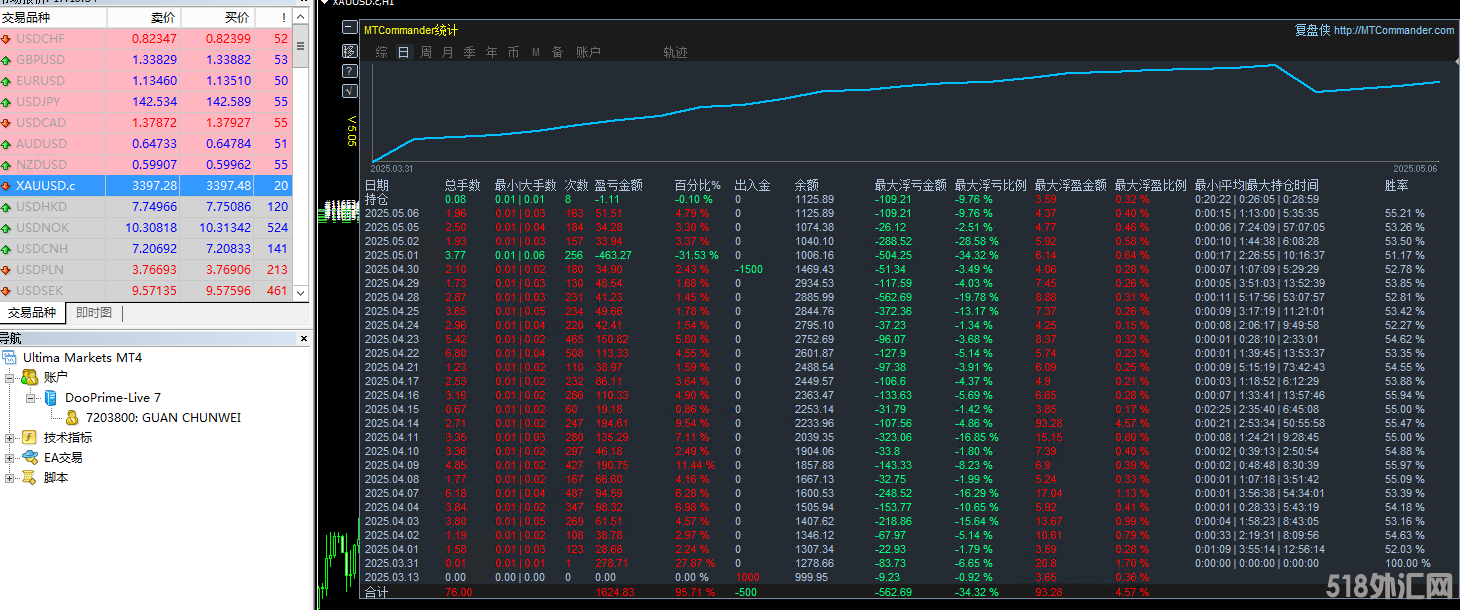Select the 月 monthly statistics tab

coord(448,52)
